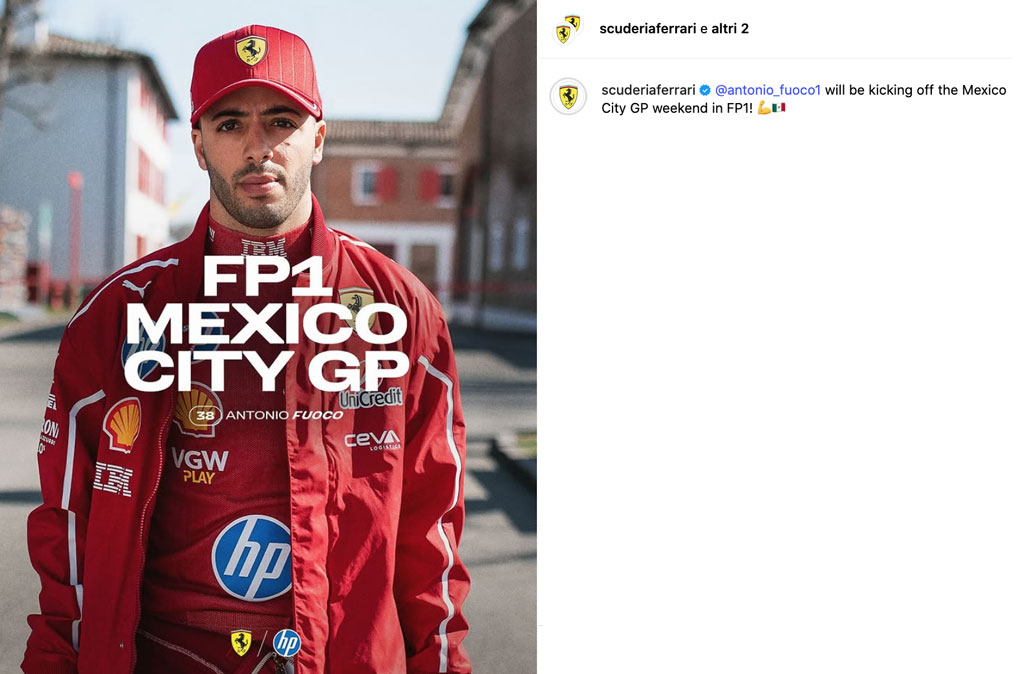The width and height of the screenshot is (1024, 674).
Task: Click the small Ferrari and HP logos at photo bottom
Action: [x=266, y=643]
